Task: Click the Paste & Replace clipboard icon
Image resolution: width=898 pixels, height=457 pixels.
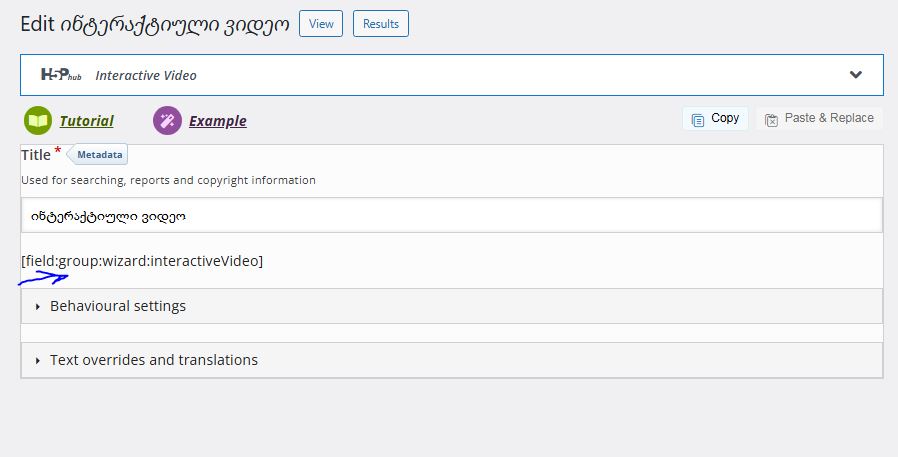Action: tap(771, 120)
